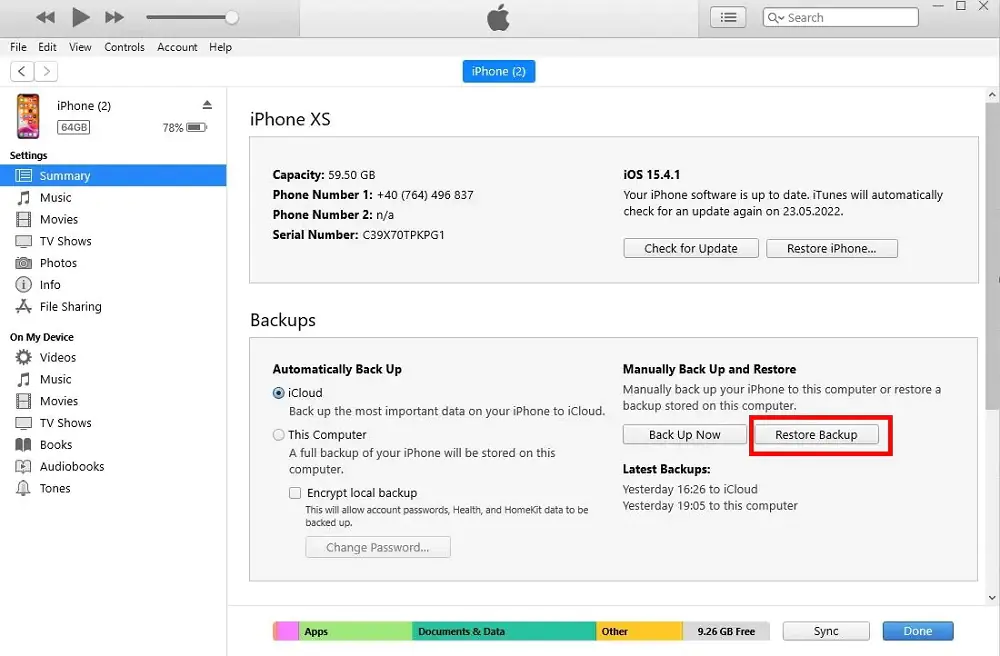1000x656 pixels.
Task: Open the Help menu
Action: [x=221, y=47]
